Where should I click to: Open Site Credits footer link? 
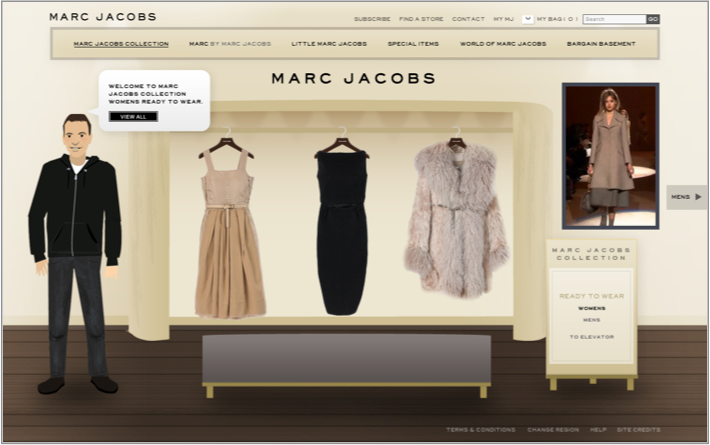point(638,430)
